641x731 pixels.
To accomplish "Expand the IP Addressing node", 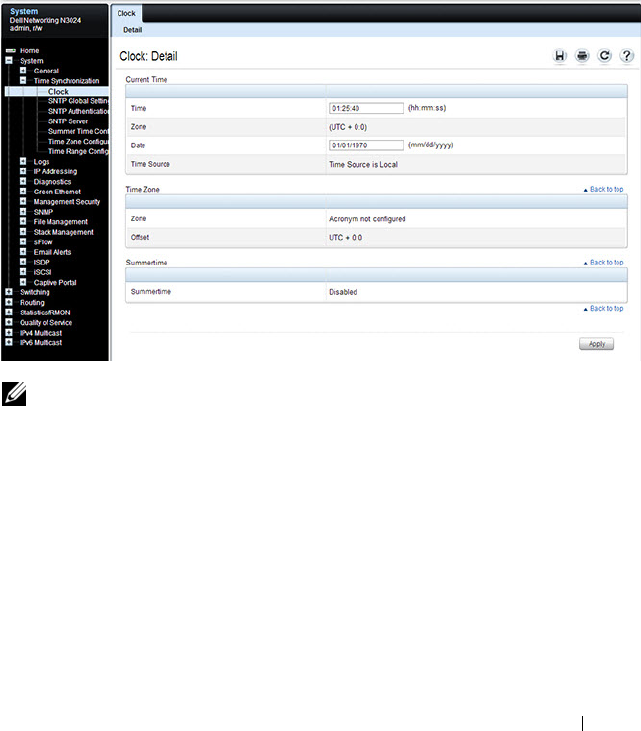I will 23,171.
